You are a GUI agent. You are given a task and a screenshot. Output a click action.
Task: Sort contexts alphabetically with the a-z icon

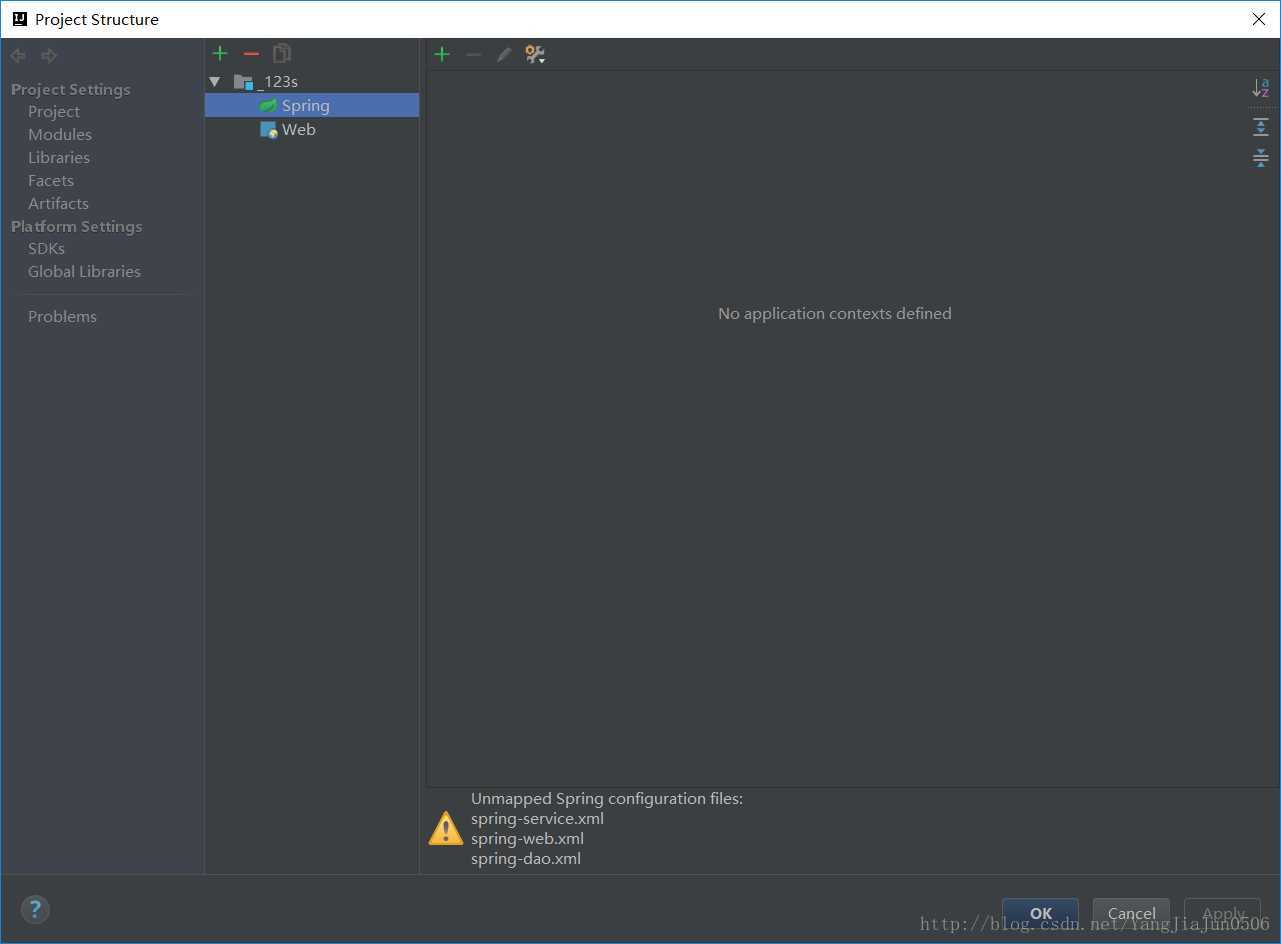point(1260,89)
